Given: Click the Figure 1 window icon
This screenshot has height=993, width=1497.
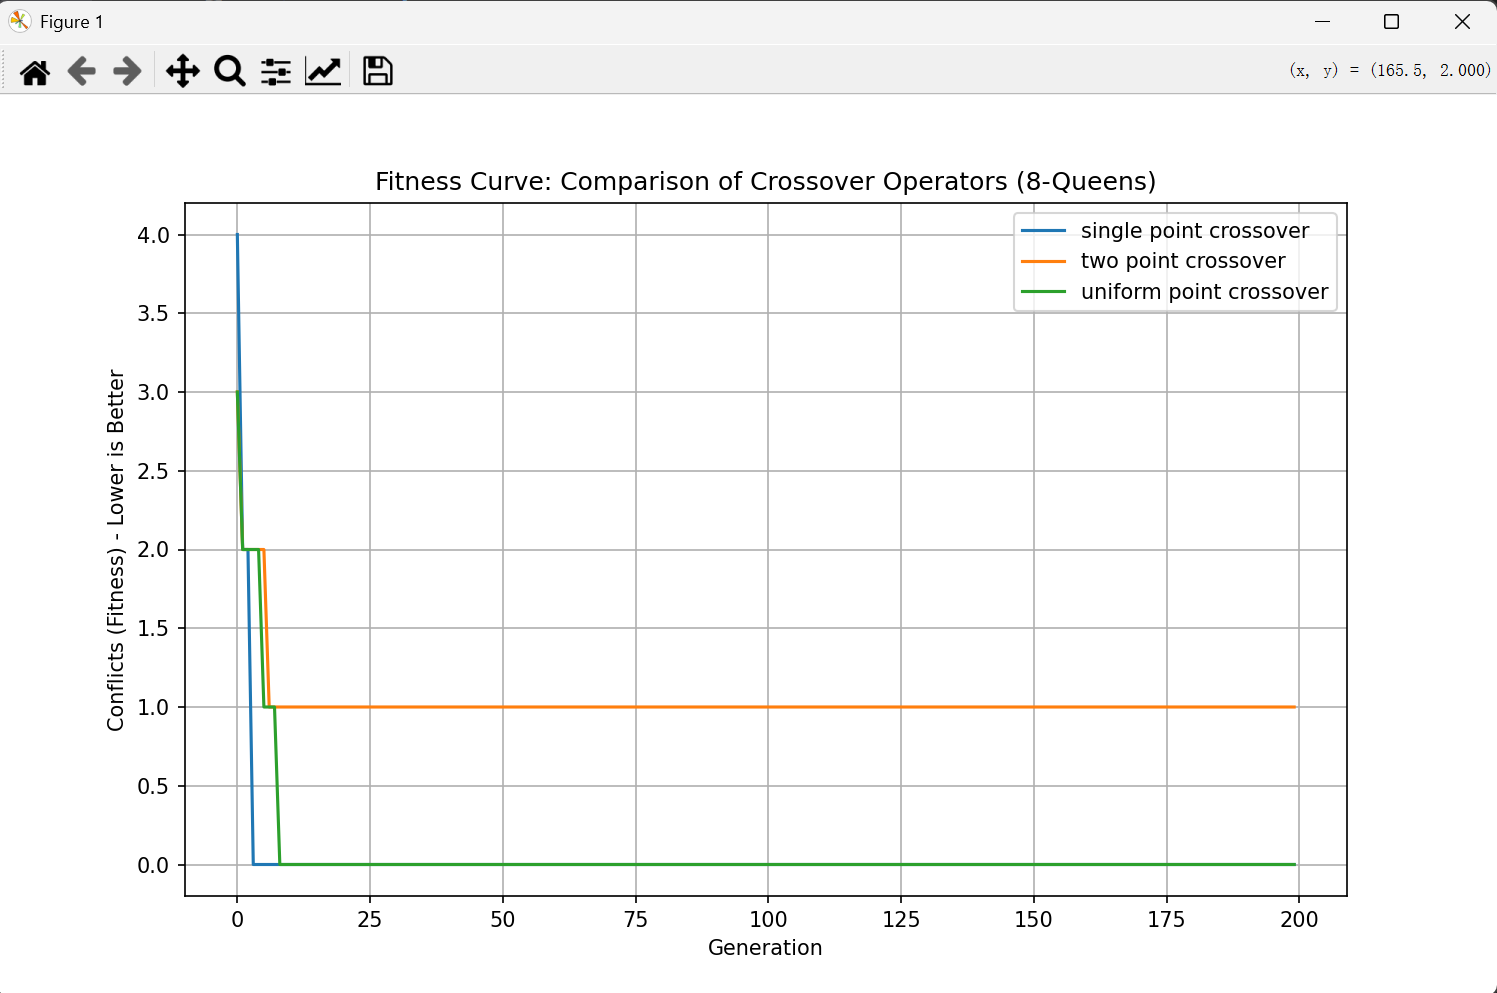Looking at the screenshot, I should tap(20, 21).
